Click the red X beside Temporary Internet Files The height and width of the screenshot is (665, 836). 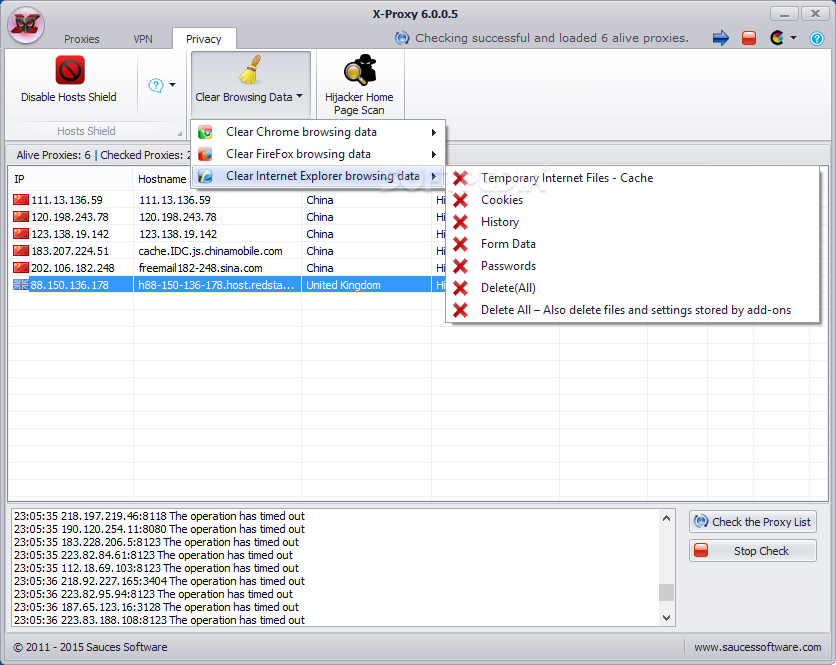(x=460, y=178)
